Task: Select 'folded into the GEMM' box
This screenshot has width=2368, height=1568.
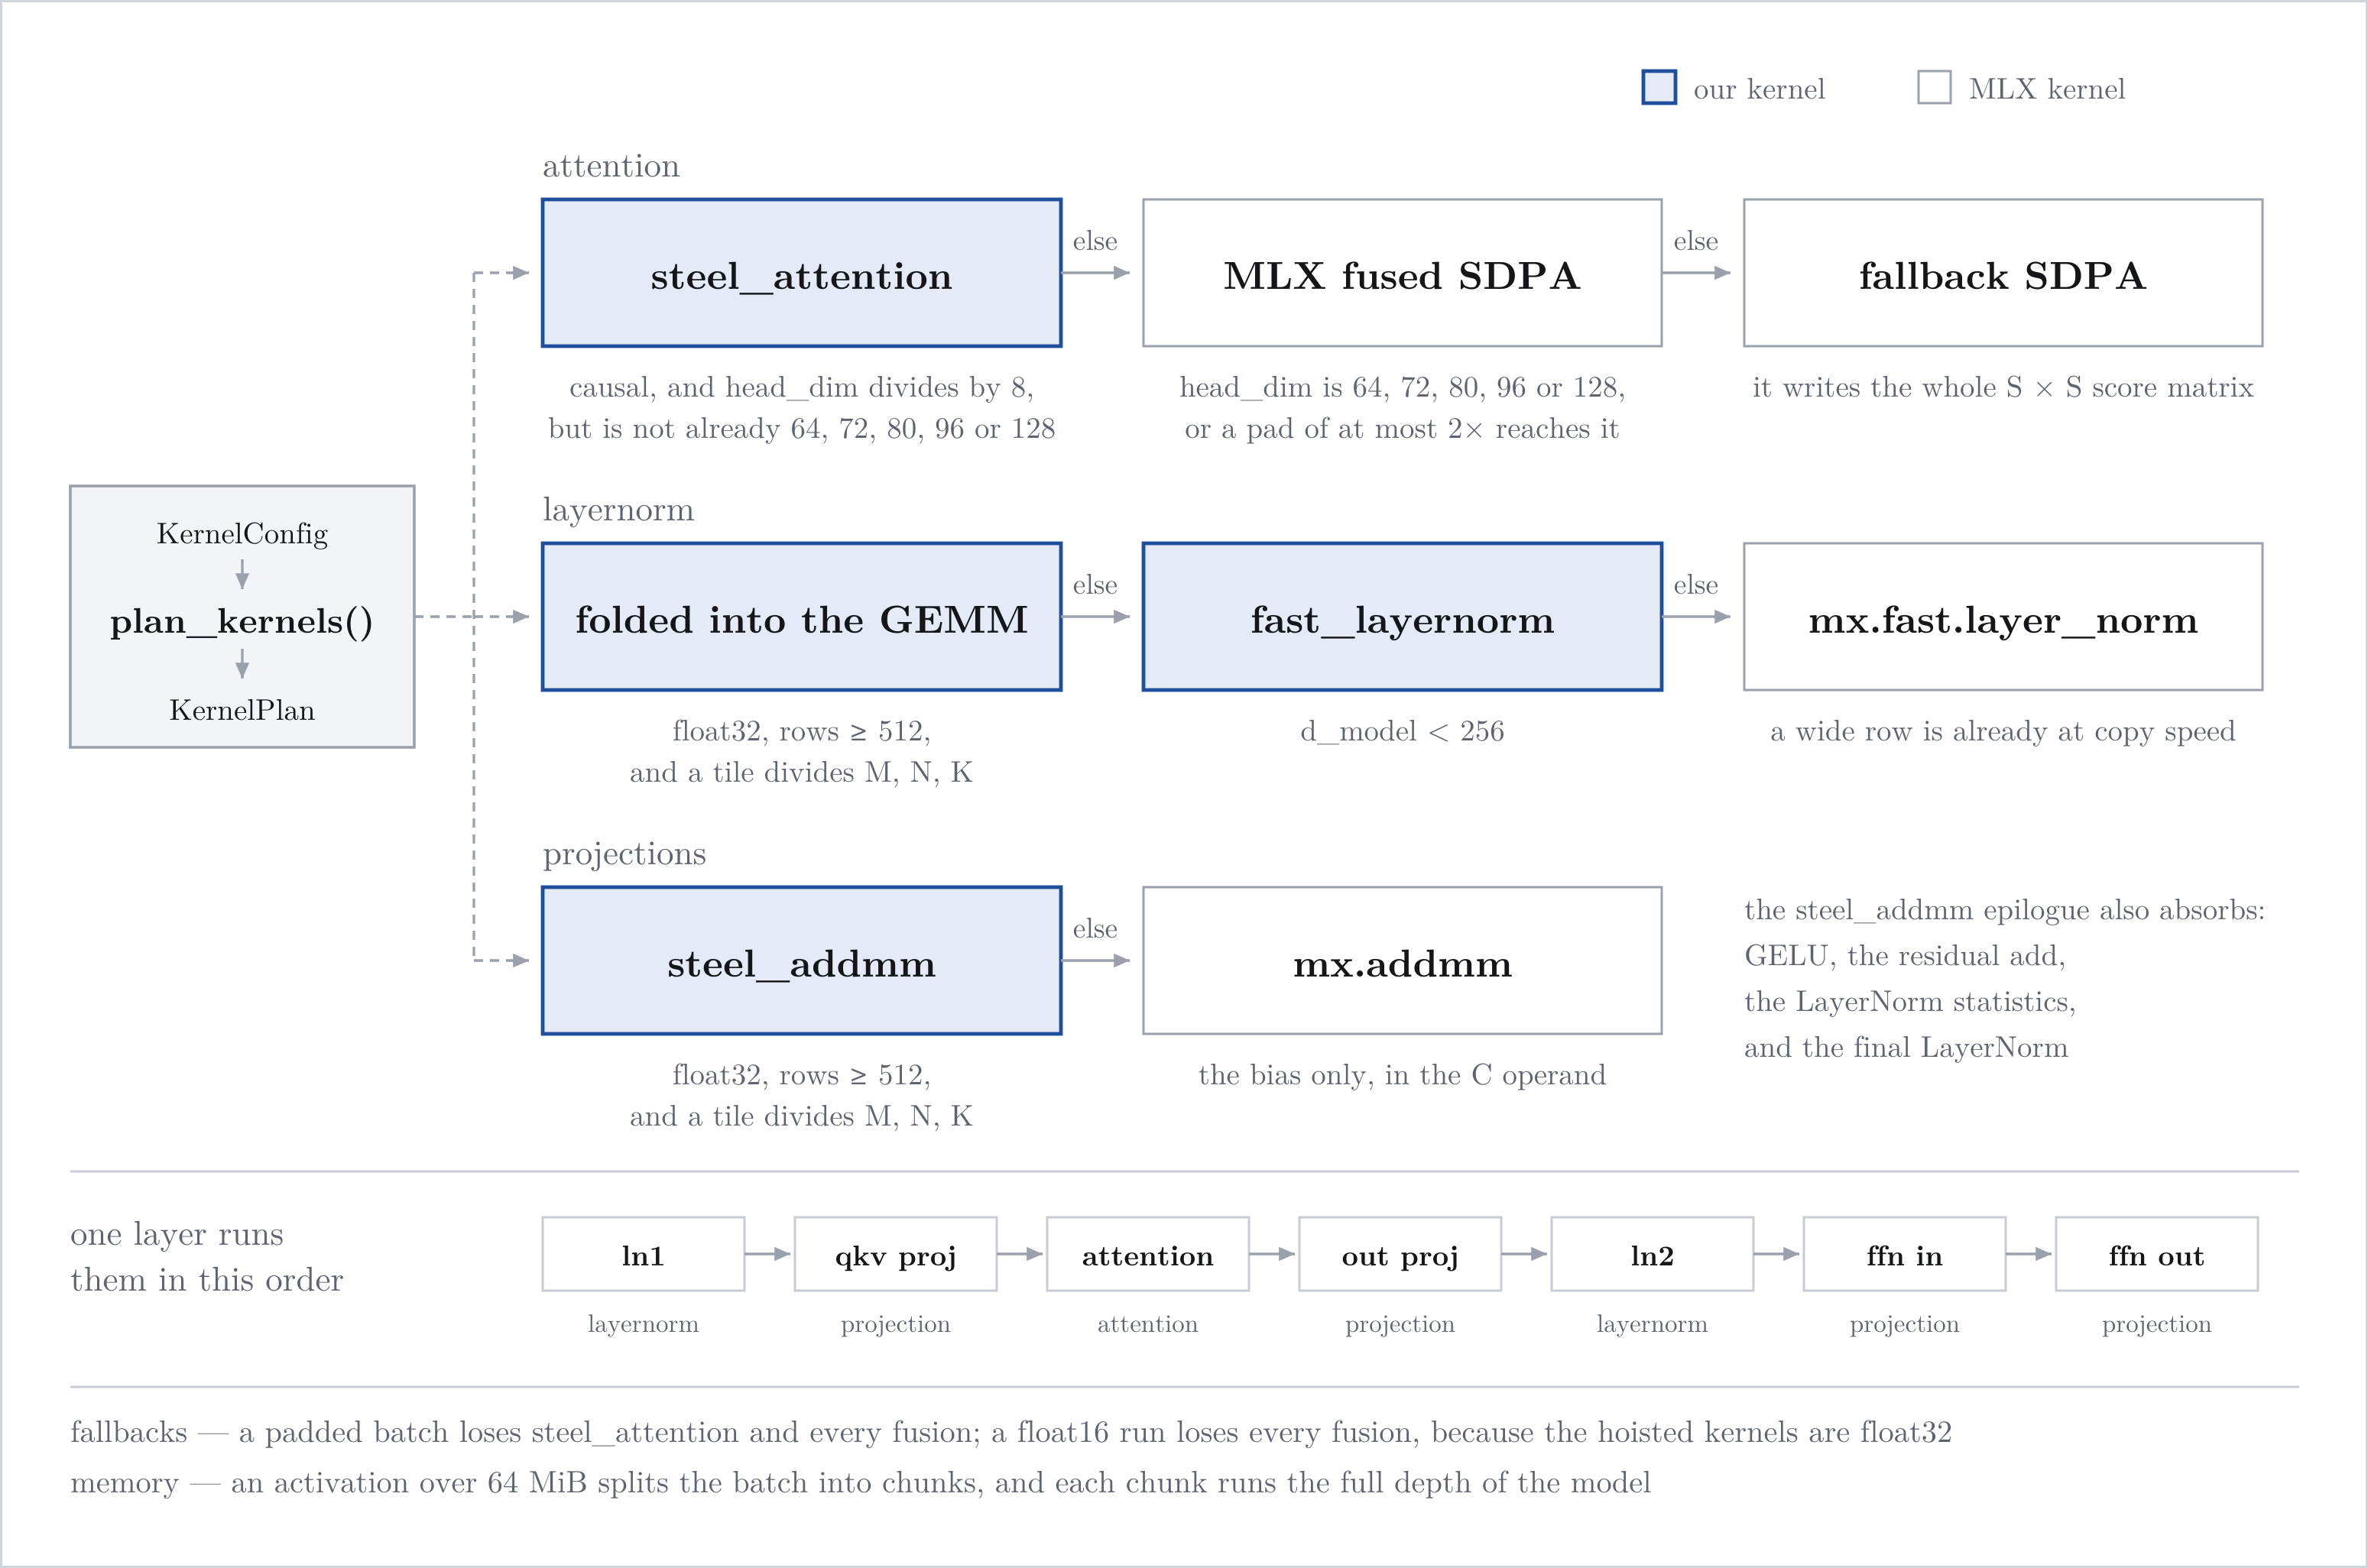Action: click(801, 617)
